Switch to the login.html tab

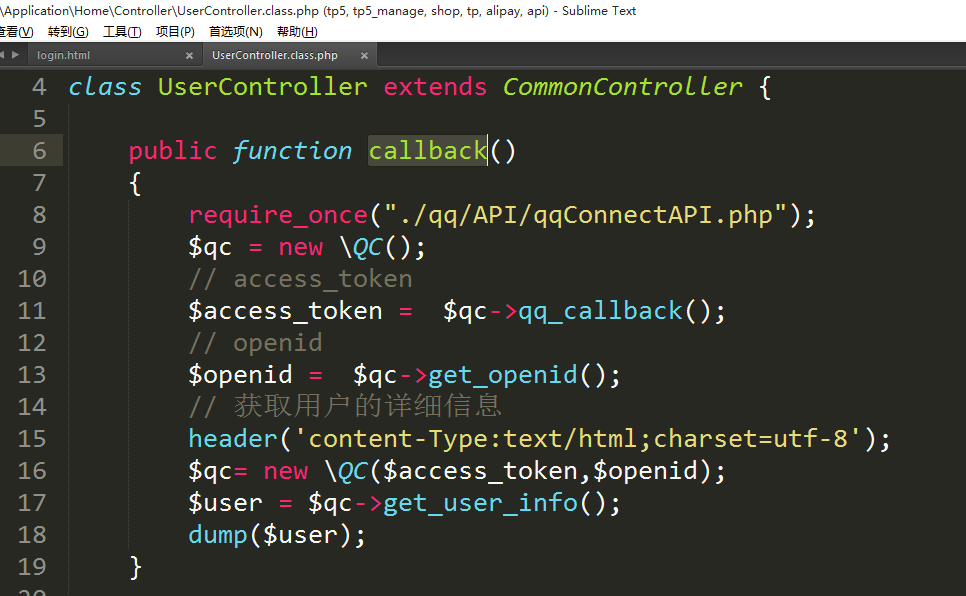click(x=64, y=56)
